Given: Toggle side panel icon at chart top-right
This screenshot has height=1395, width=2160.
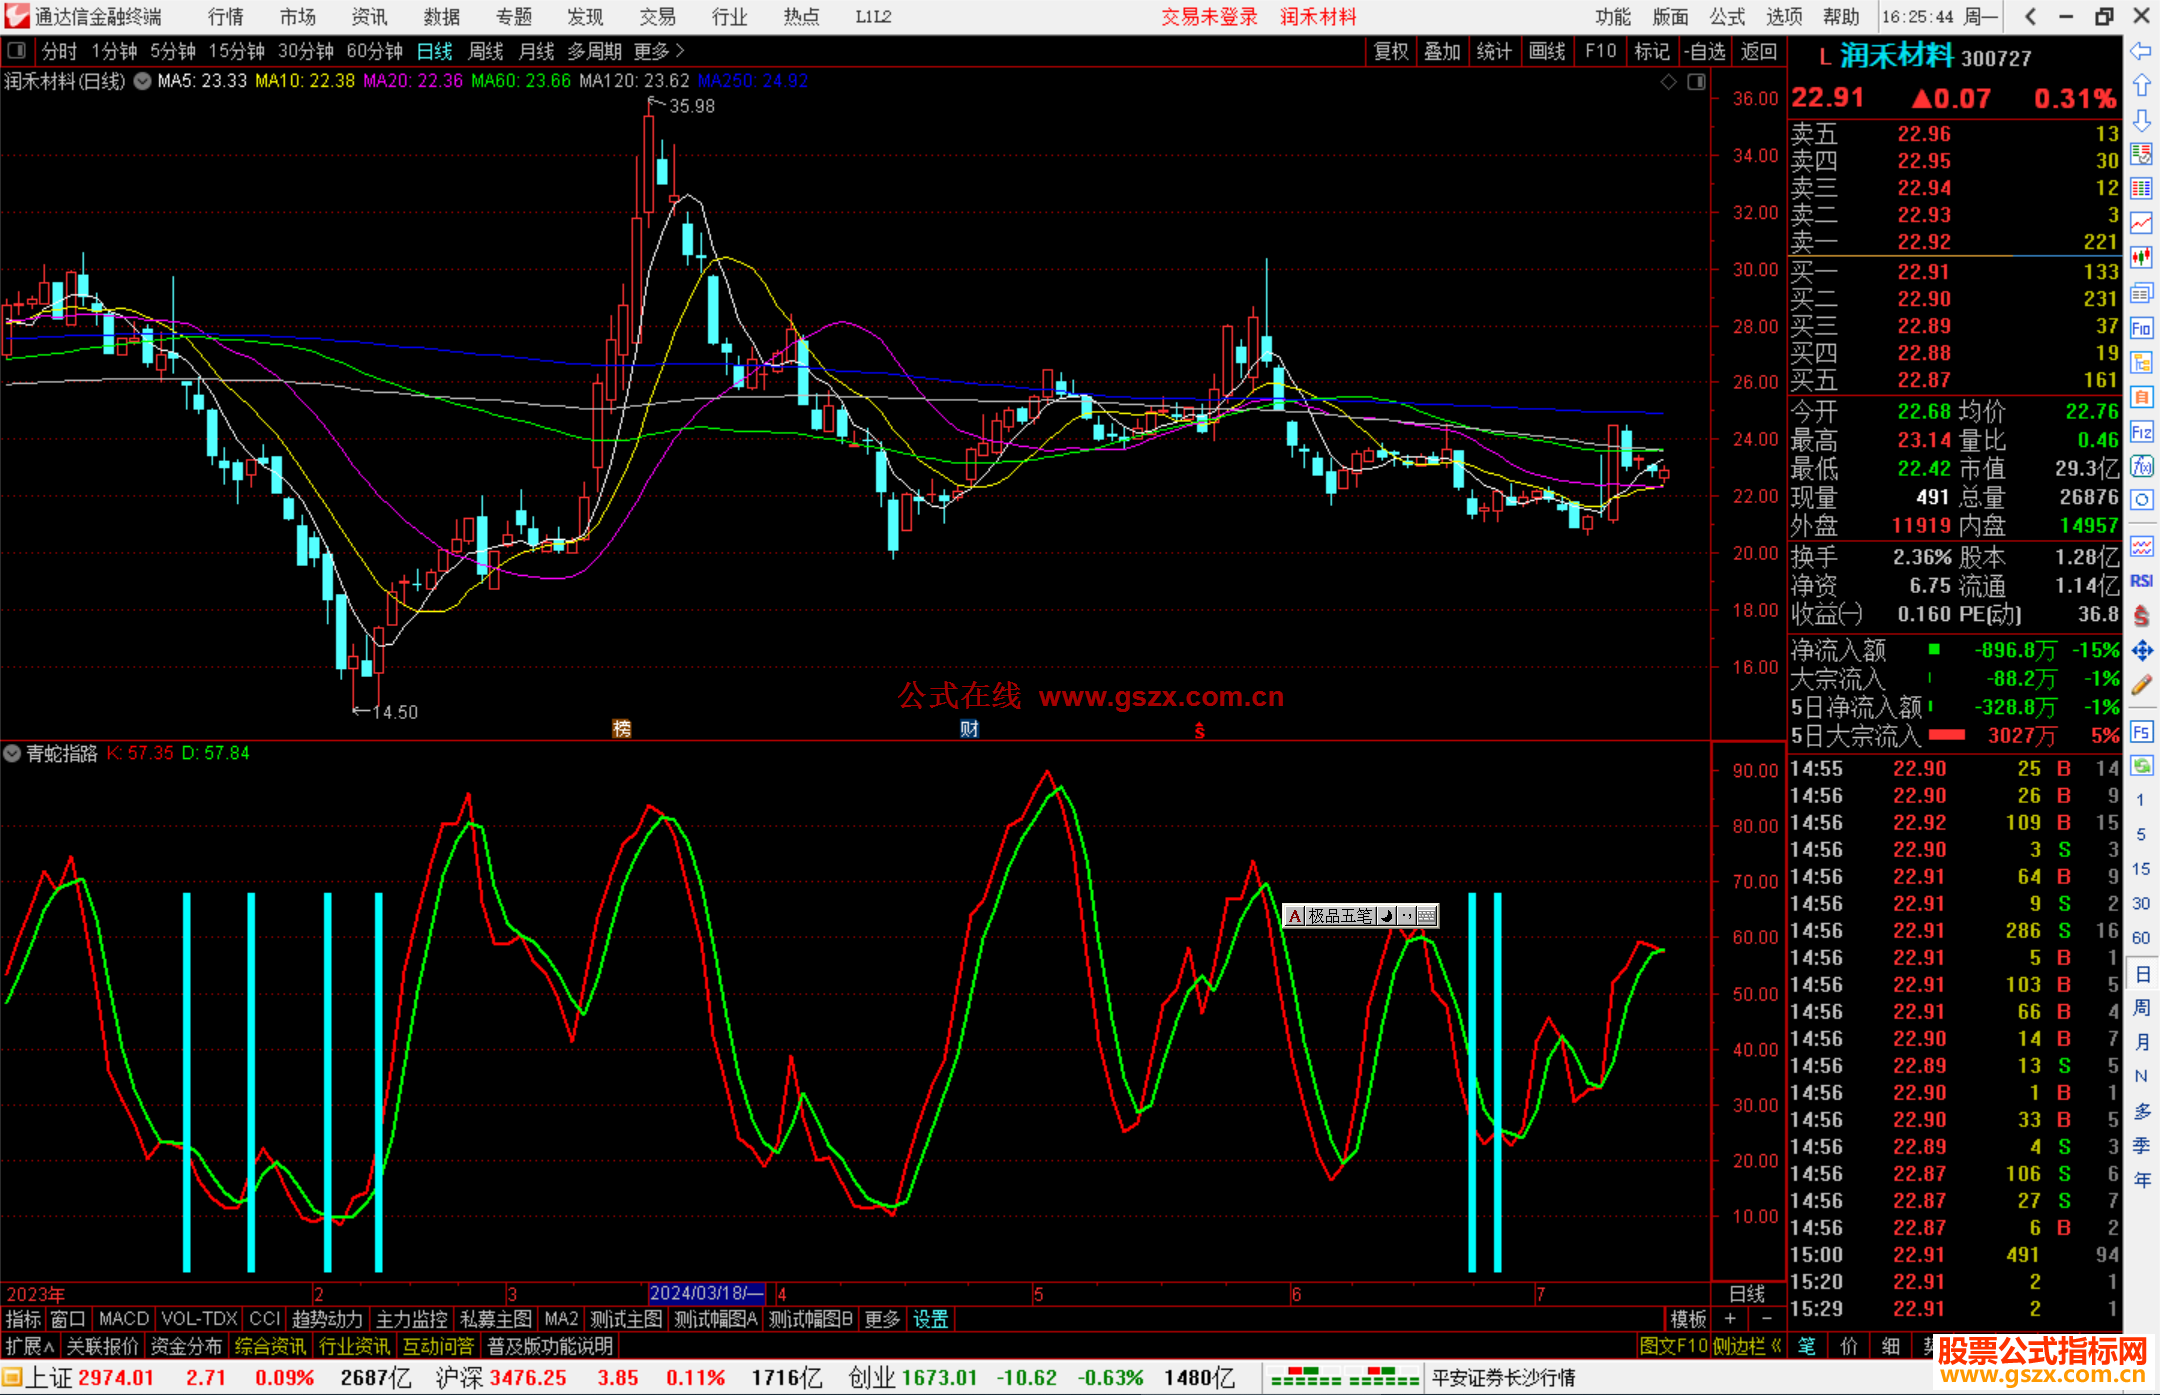Looking at the screenshot, I should tap(1697, 82).
